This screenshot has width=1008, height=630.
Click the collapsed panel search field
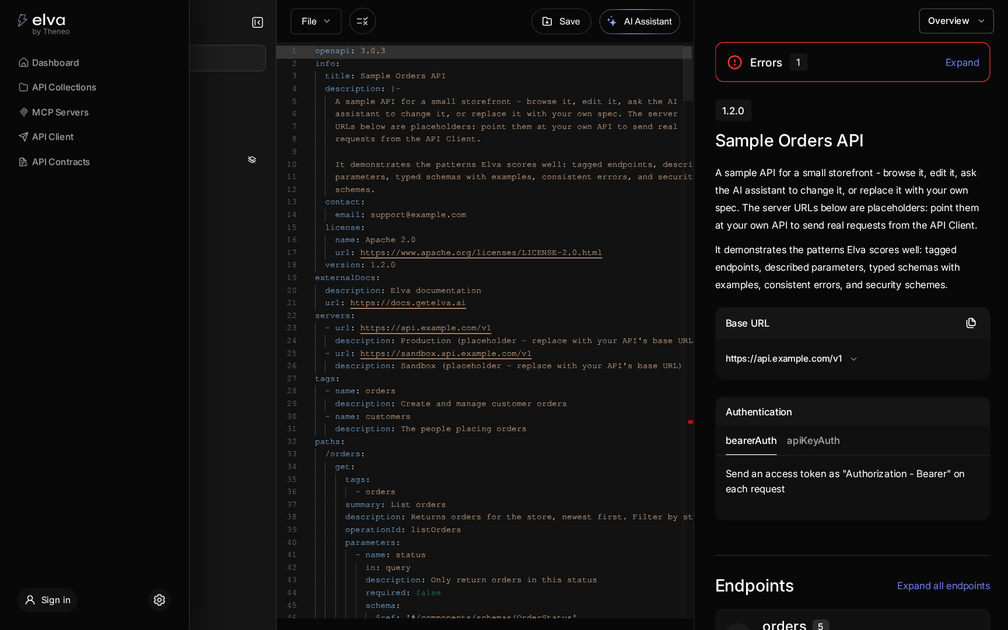[228, 58]
